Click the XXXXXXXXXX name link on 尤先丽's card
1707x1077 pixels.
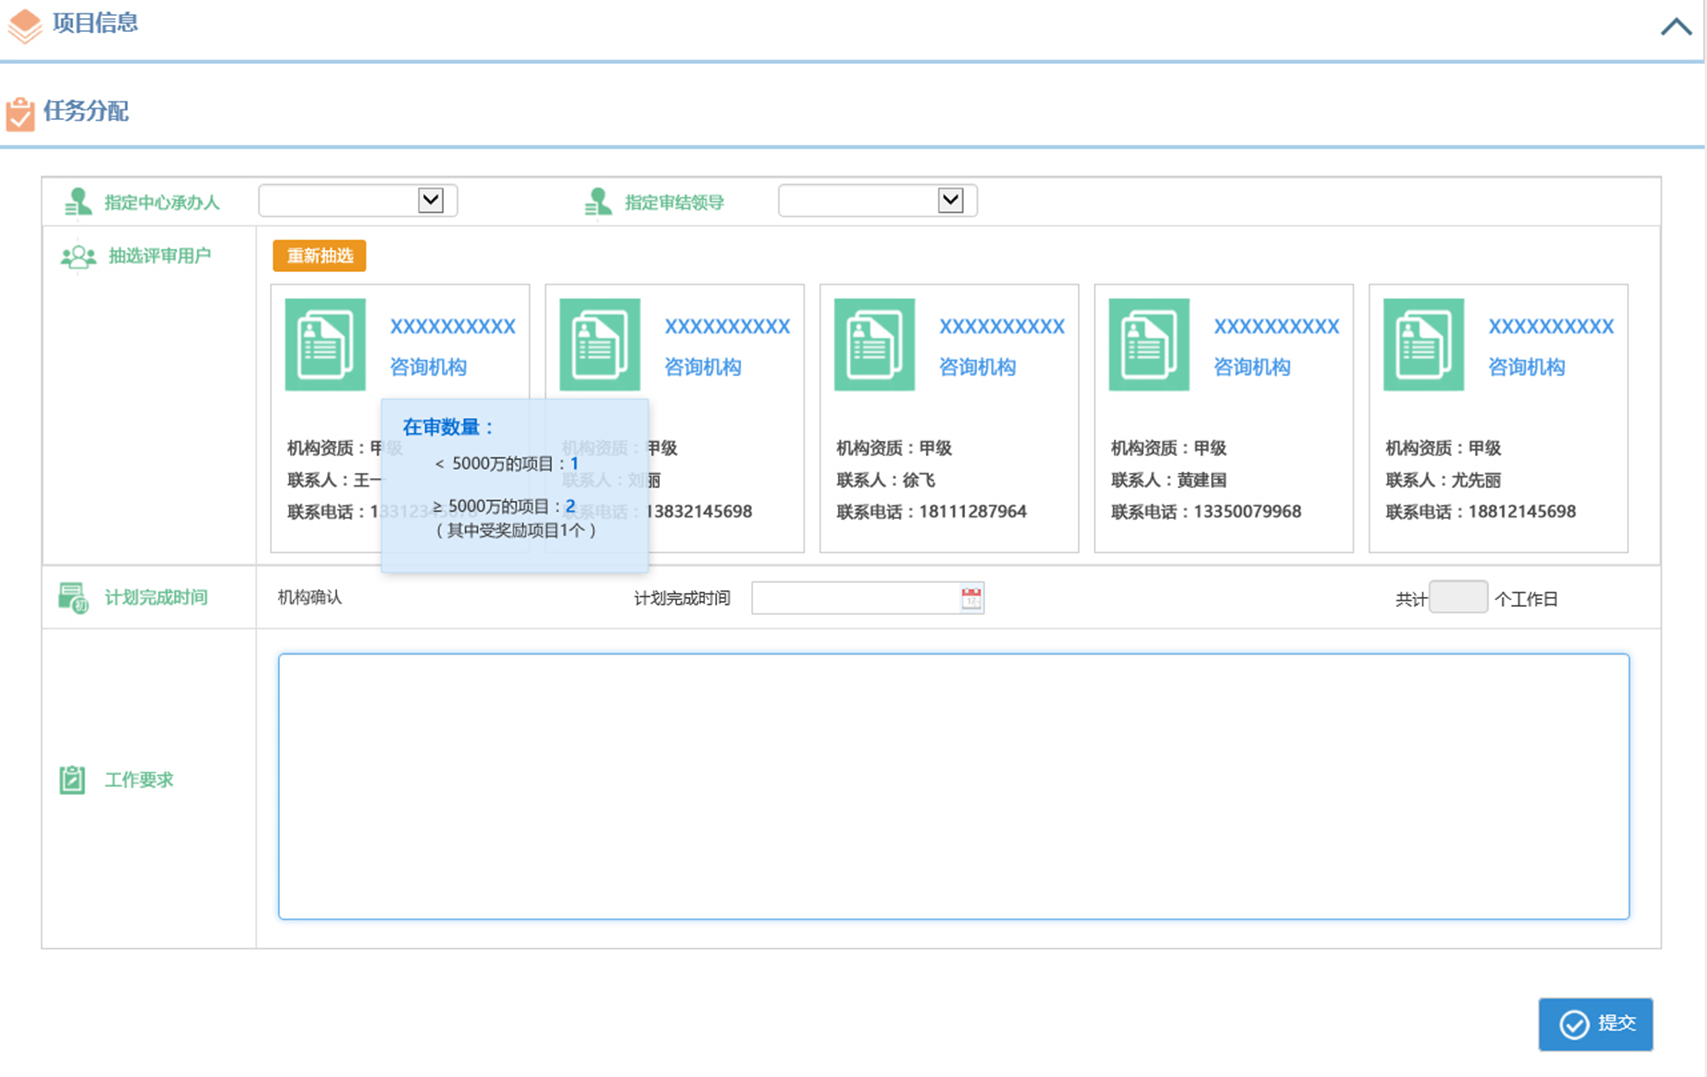click(x=1550, y=327)
